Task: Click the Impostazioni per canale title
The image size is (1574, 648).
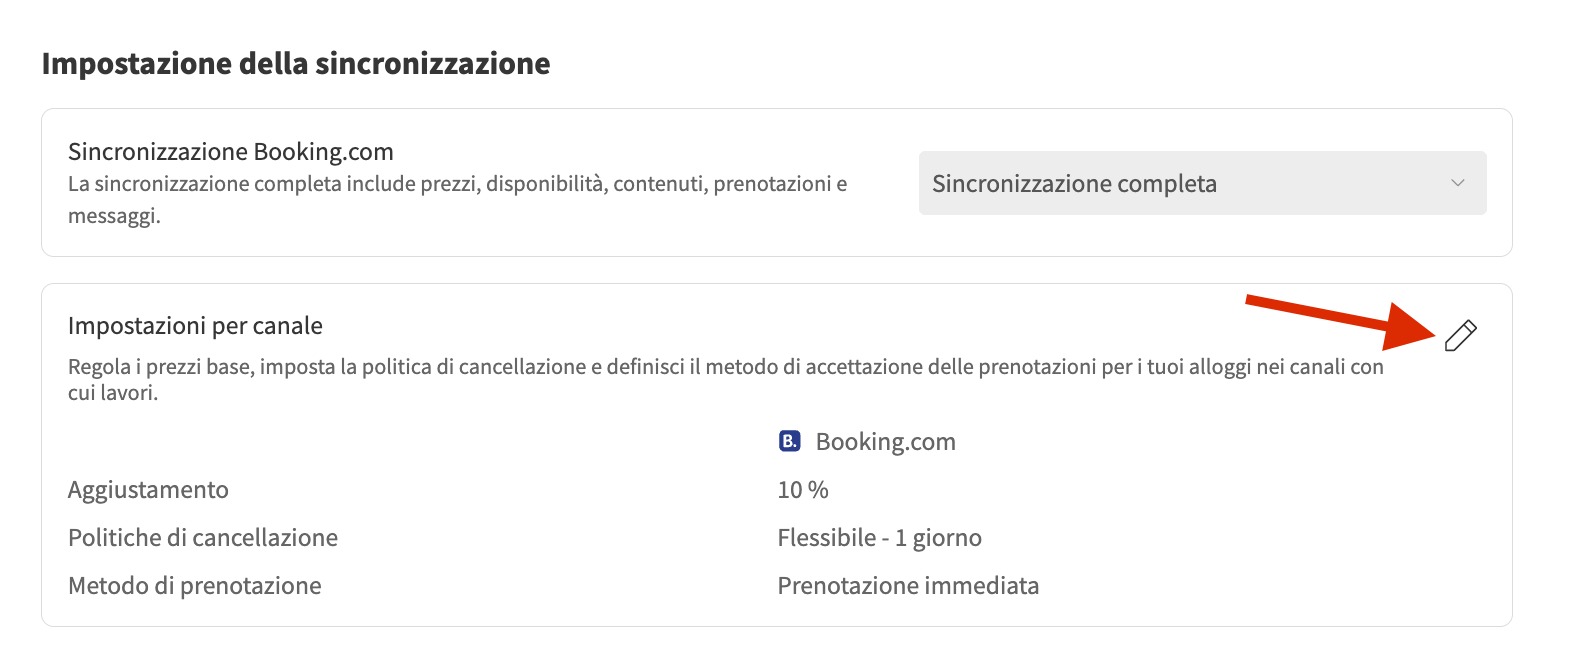Action: (x=195, y=326)
